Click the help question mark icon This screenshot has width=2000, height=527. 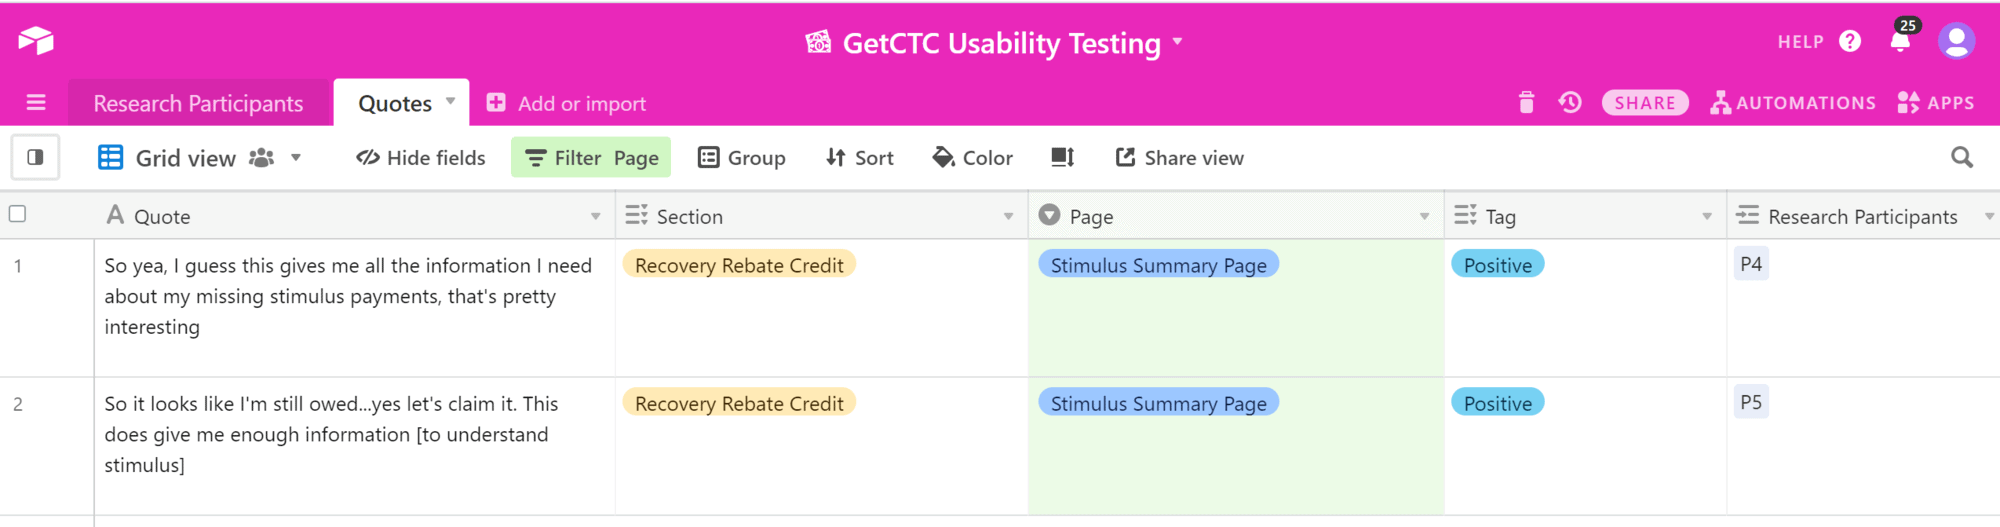tap(1850, 41)
